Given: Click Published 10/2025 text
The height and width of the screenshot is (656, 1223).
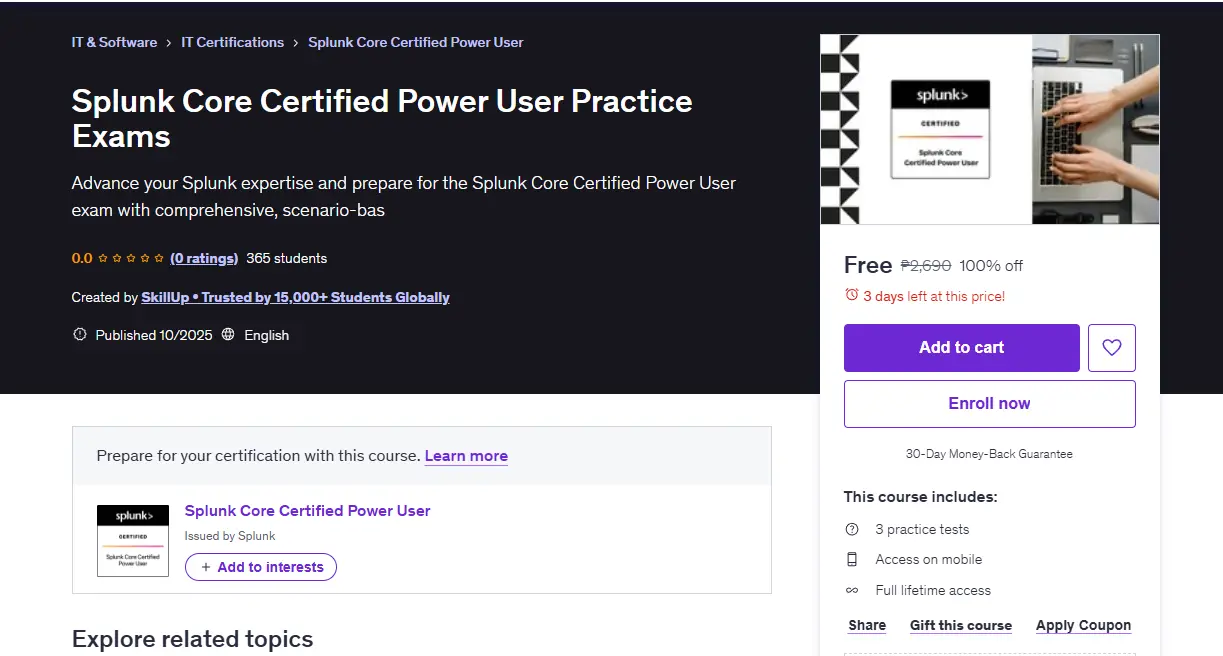Looking at the screenshot, I should tap(154, 335).
